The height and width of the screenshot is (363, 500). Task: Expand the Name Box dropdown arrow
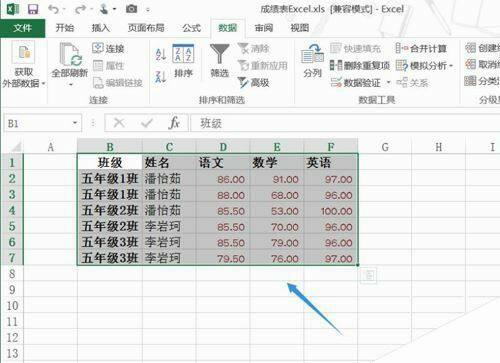(75, 124)
